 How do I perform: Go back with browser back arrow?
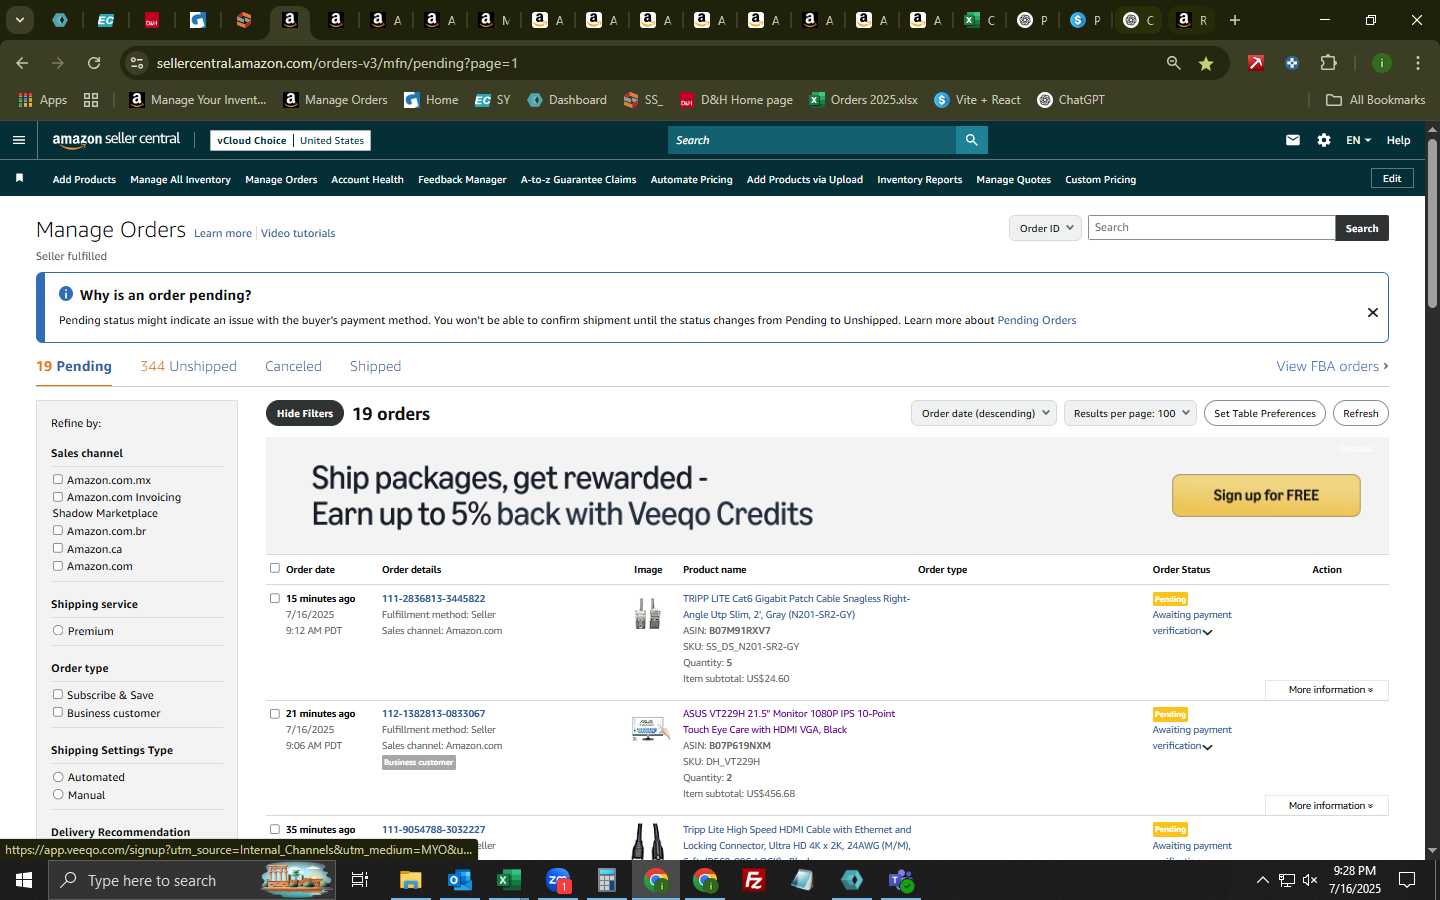point(22,63)
